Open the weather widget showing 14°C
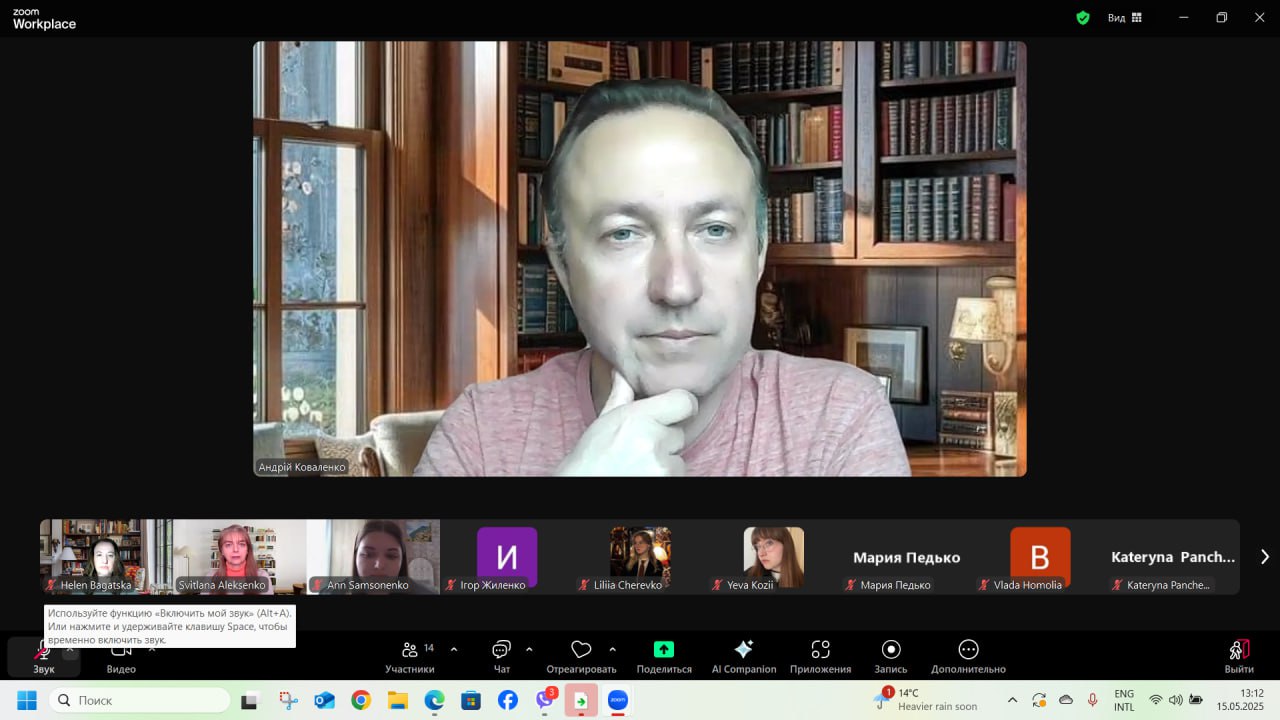This screenshot has height=720, width=1280. tap(926, 699)
